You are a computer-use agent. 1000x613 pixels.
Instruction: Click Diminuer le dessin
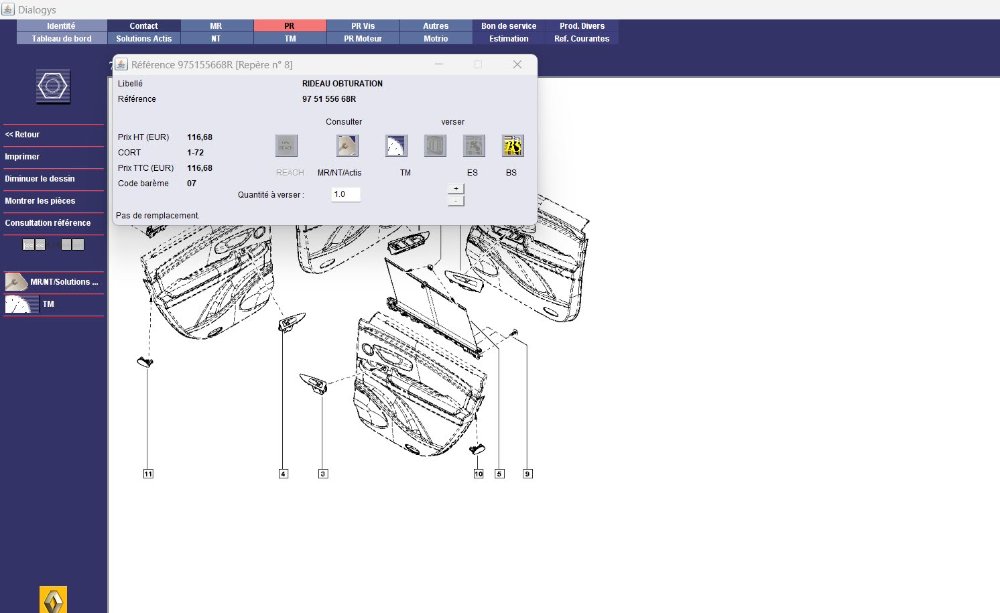tap(40, 178)
